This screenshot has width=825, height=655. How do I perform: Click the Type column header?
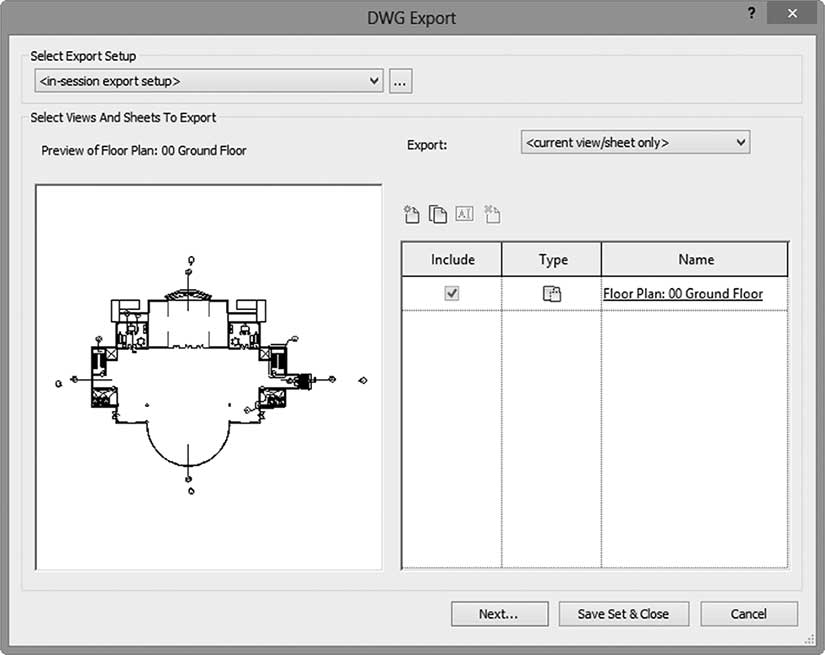[x=552, y=259]
